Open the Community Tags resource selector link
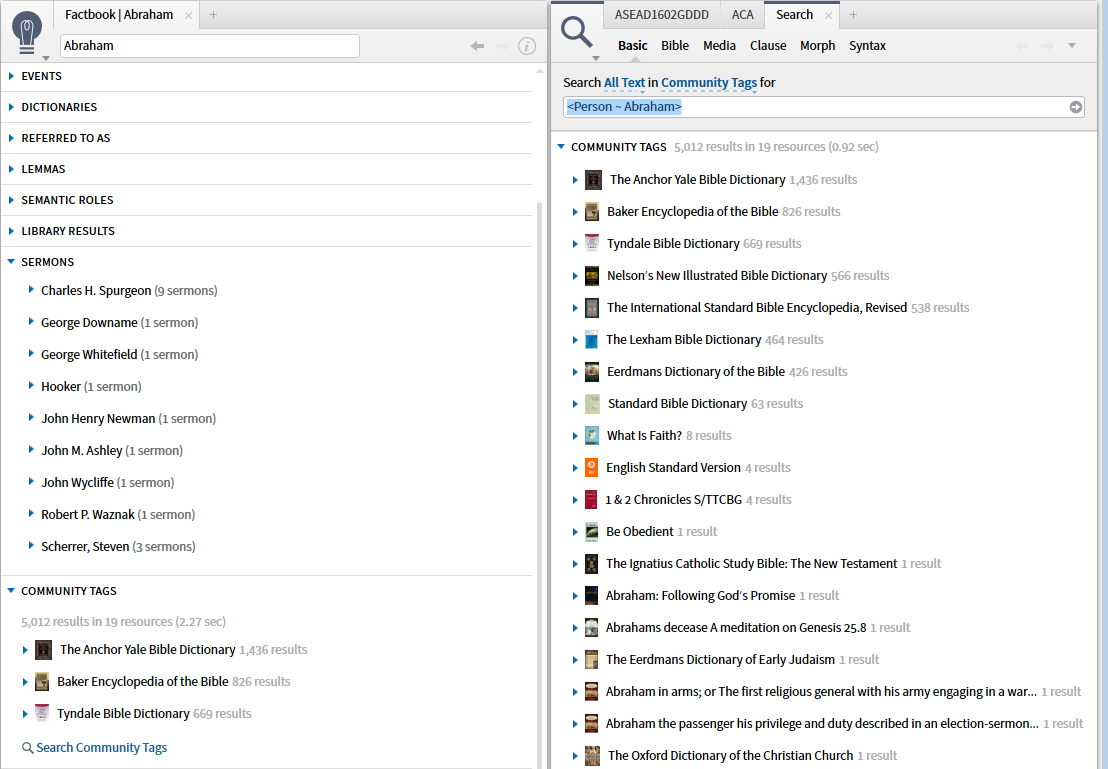Image resolution: width=1108 pixels, height=769 pixels. (709, 83)
